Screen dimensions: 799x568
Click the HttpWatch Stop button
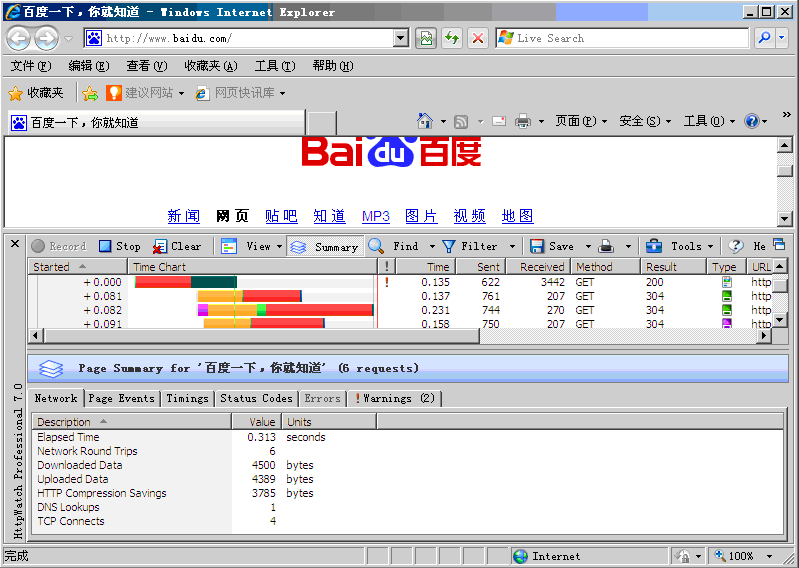(x=120, y=247)
